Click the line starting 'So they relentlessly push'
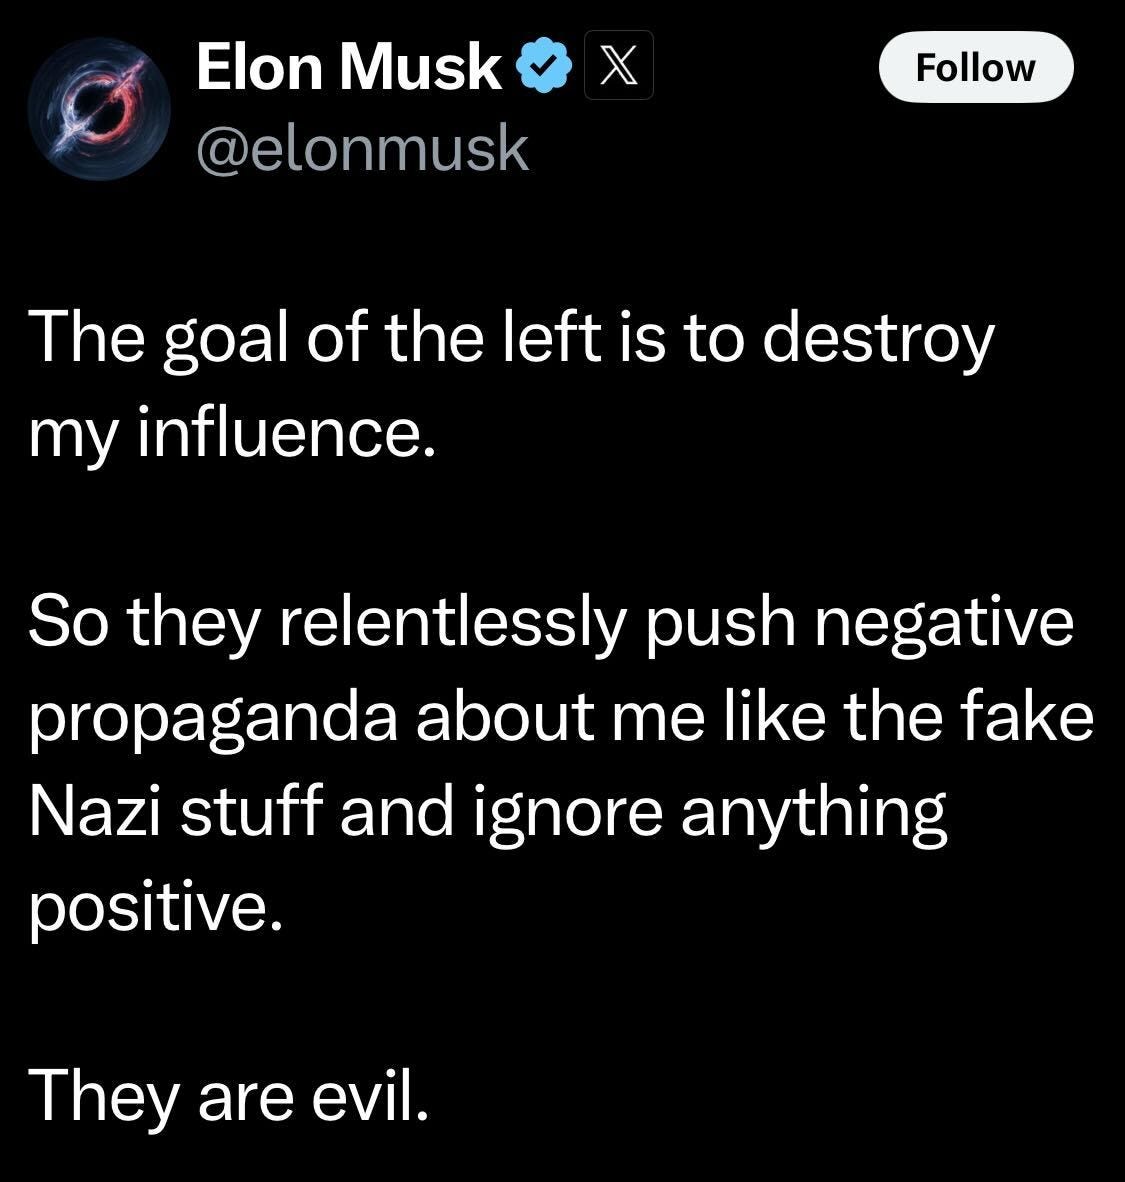 [550, 624]
